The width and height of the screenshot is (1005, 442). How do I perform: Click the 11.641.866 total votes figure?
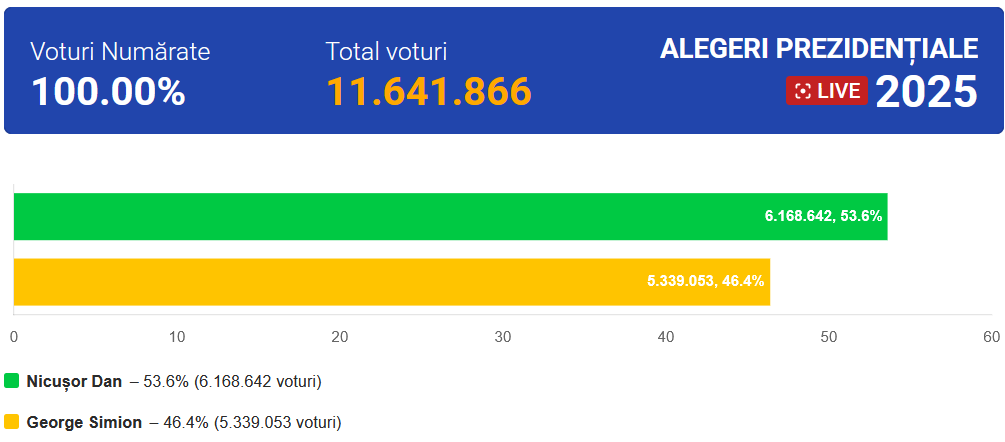point(429,92)
